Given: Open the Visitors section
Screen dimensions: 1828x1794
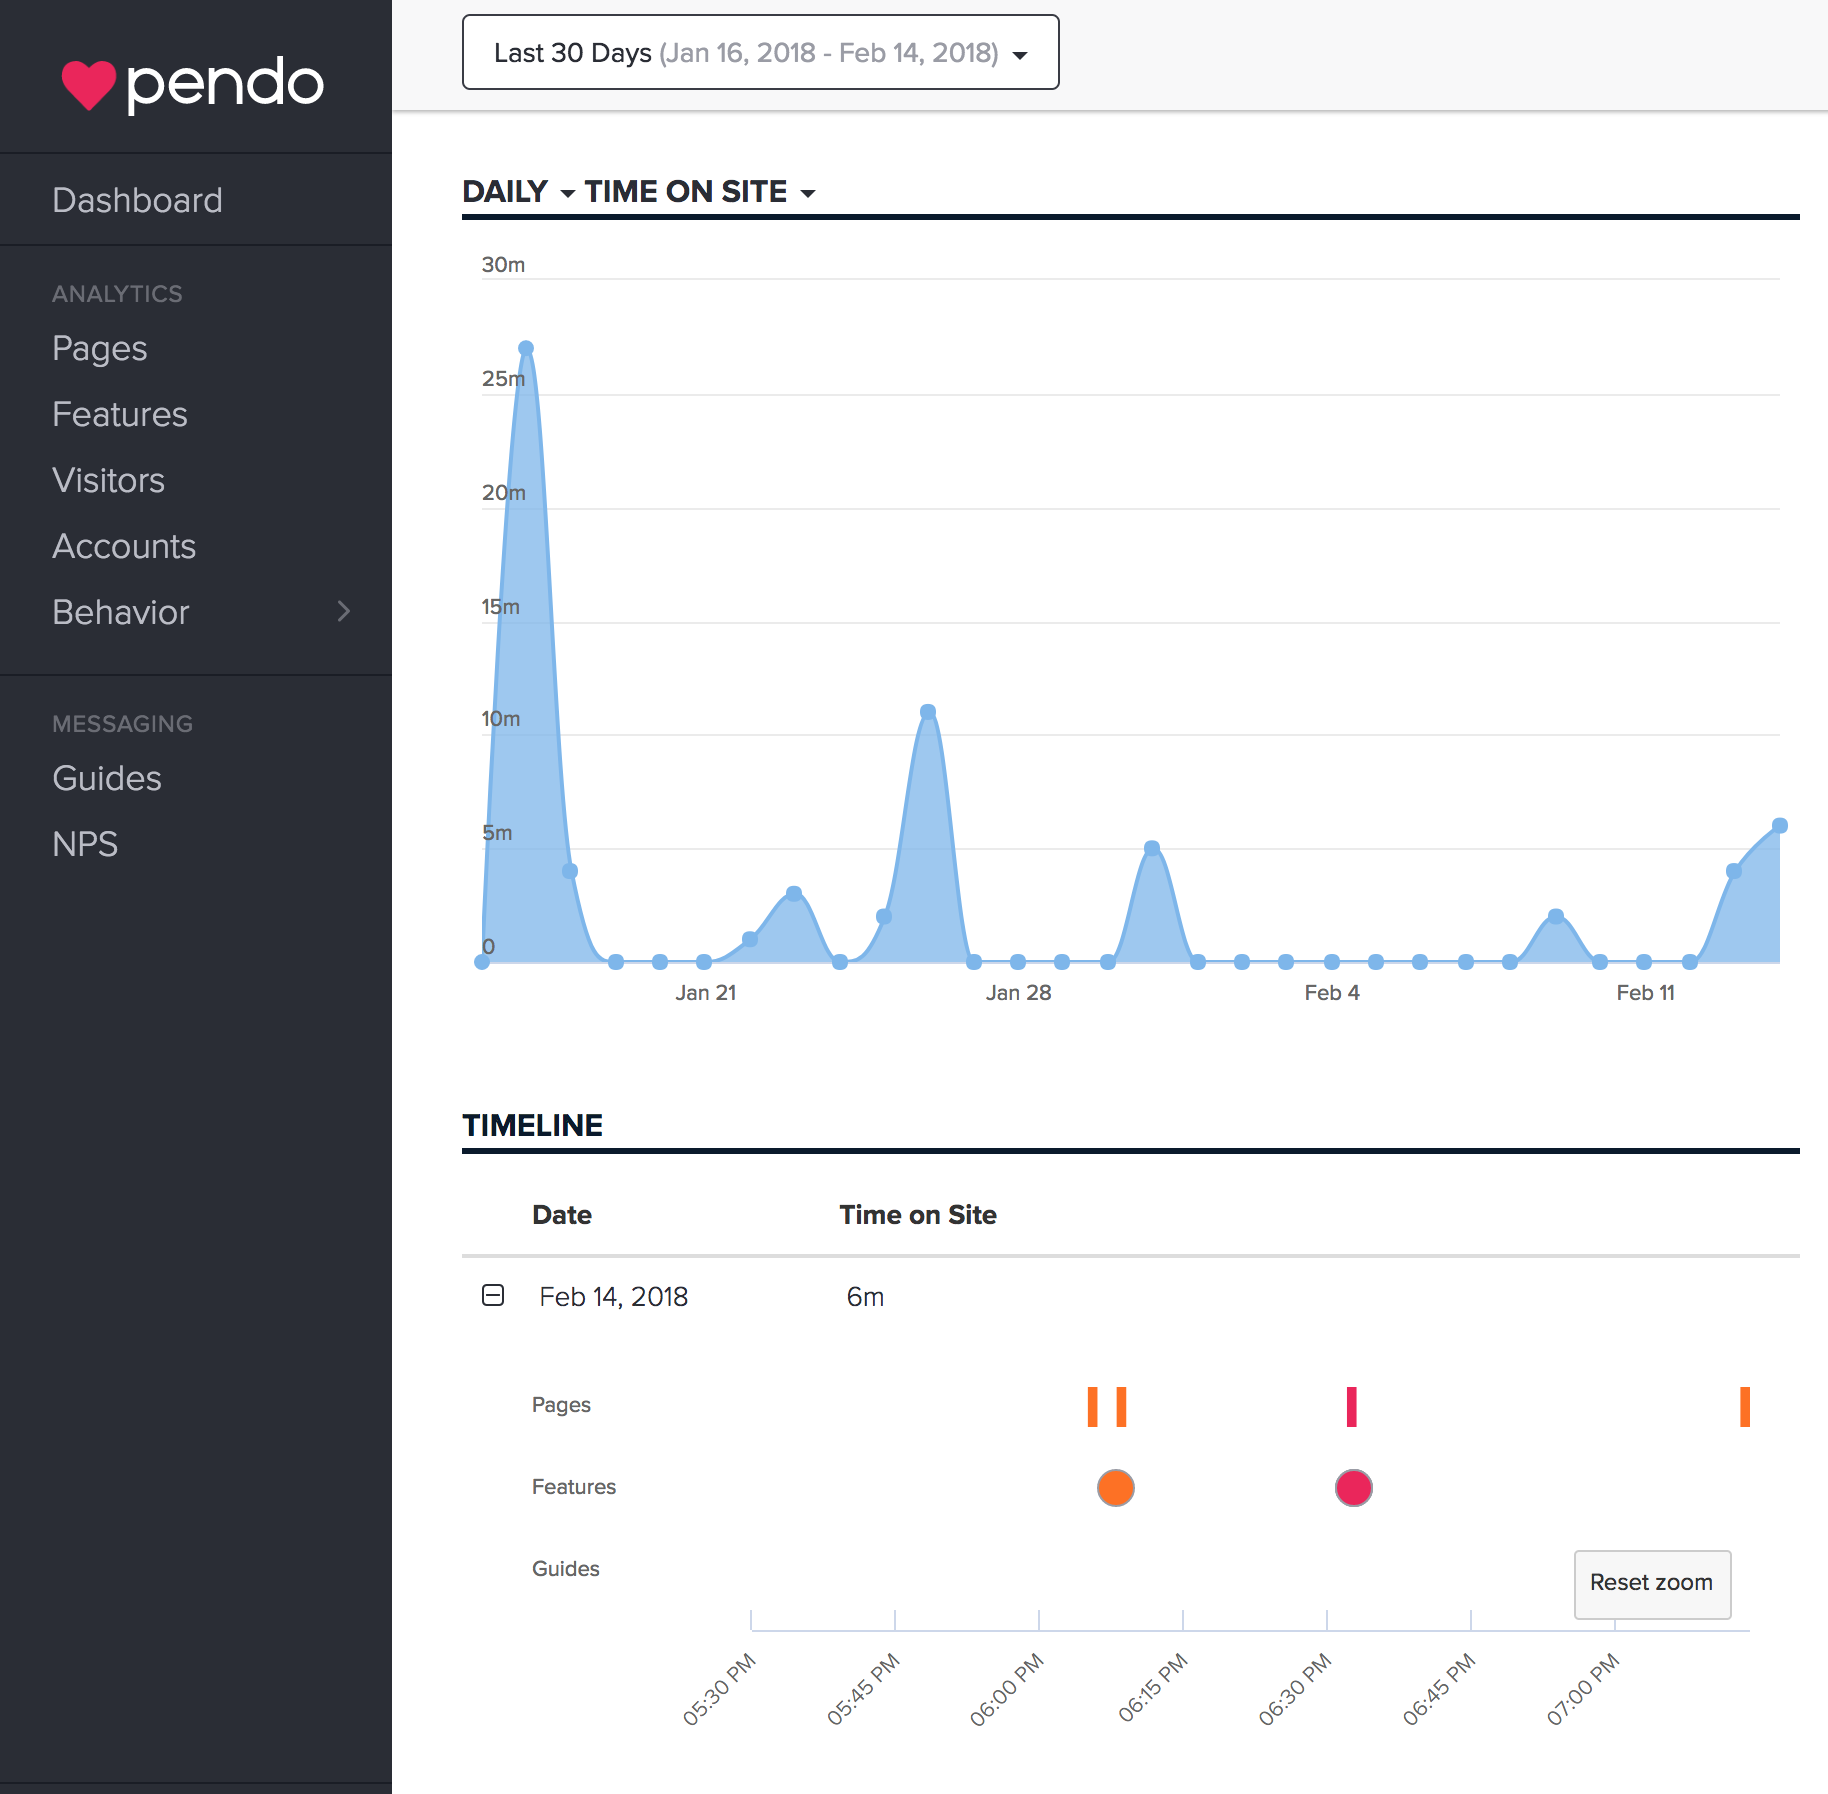Looking at the screenshot, I should (108, 480).
